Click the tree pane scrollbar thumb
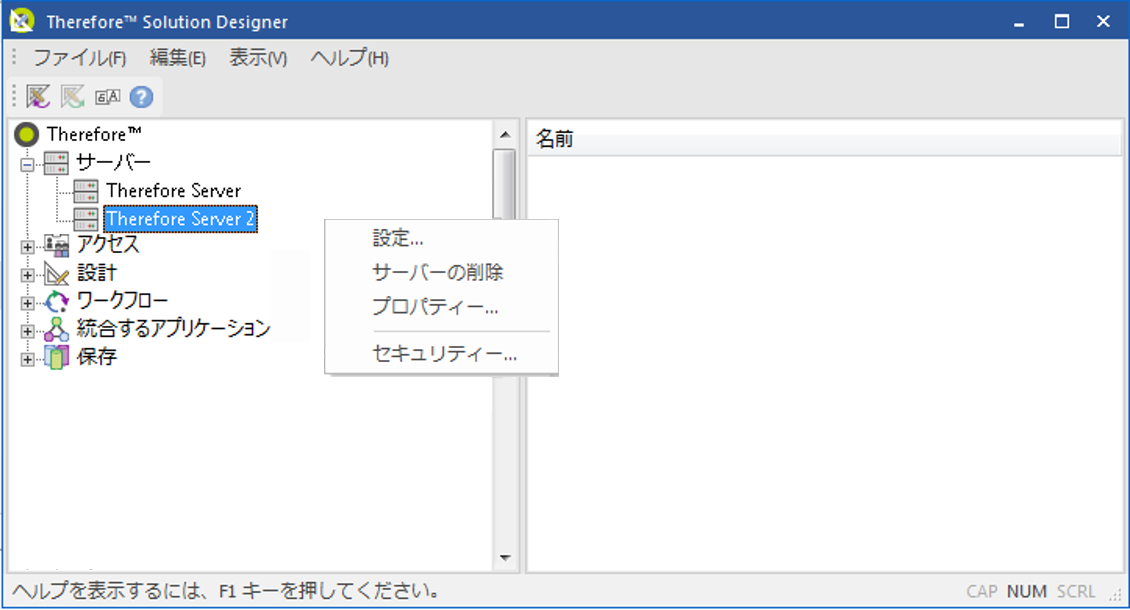Screen dimensions: 1130x610 tap(504, 184)
